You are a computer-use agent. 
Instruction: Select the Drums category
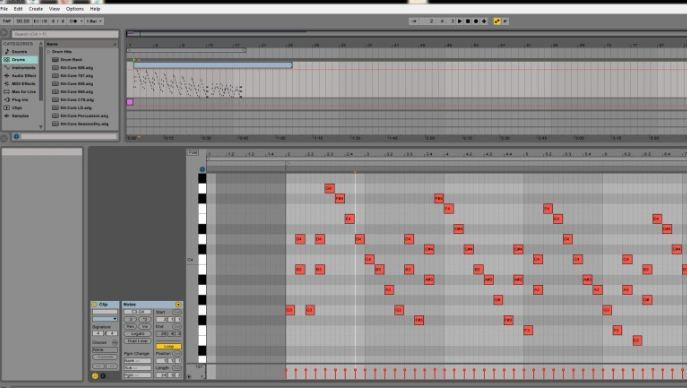20,60
